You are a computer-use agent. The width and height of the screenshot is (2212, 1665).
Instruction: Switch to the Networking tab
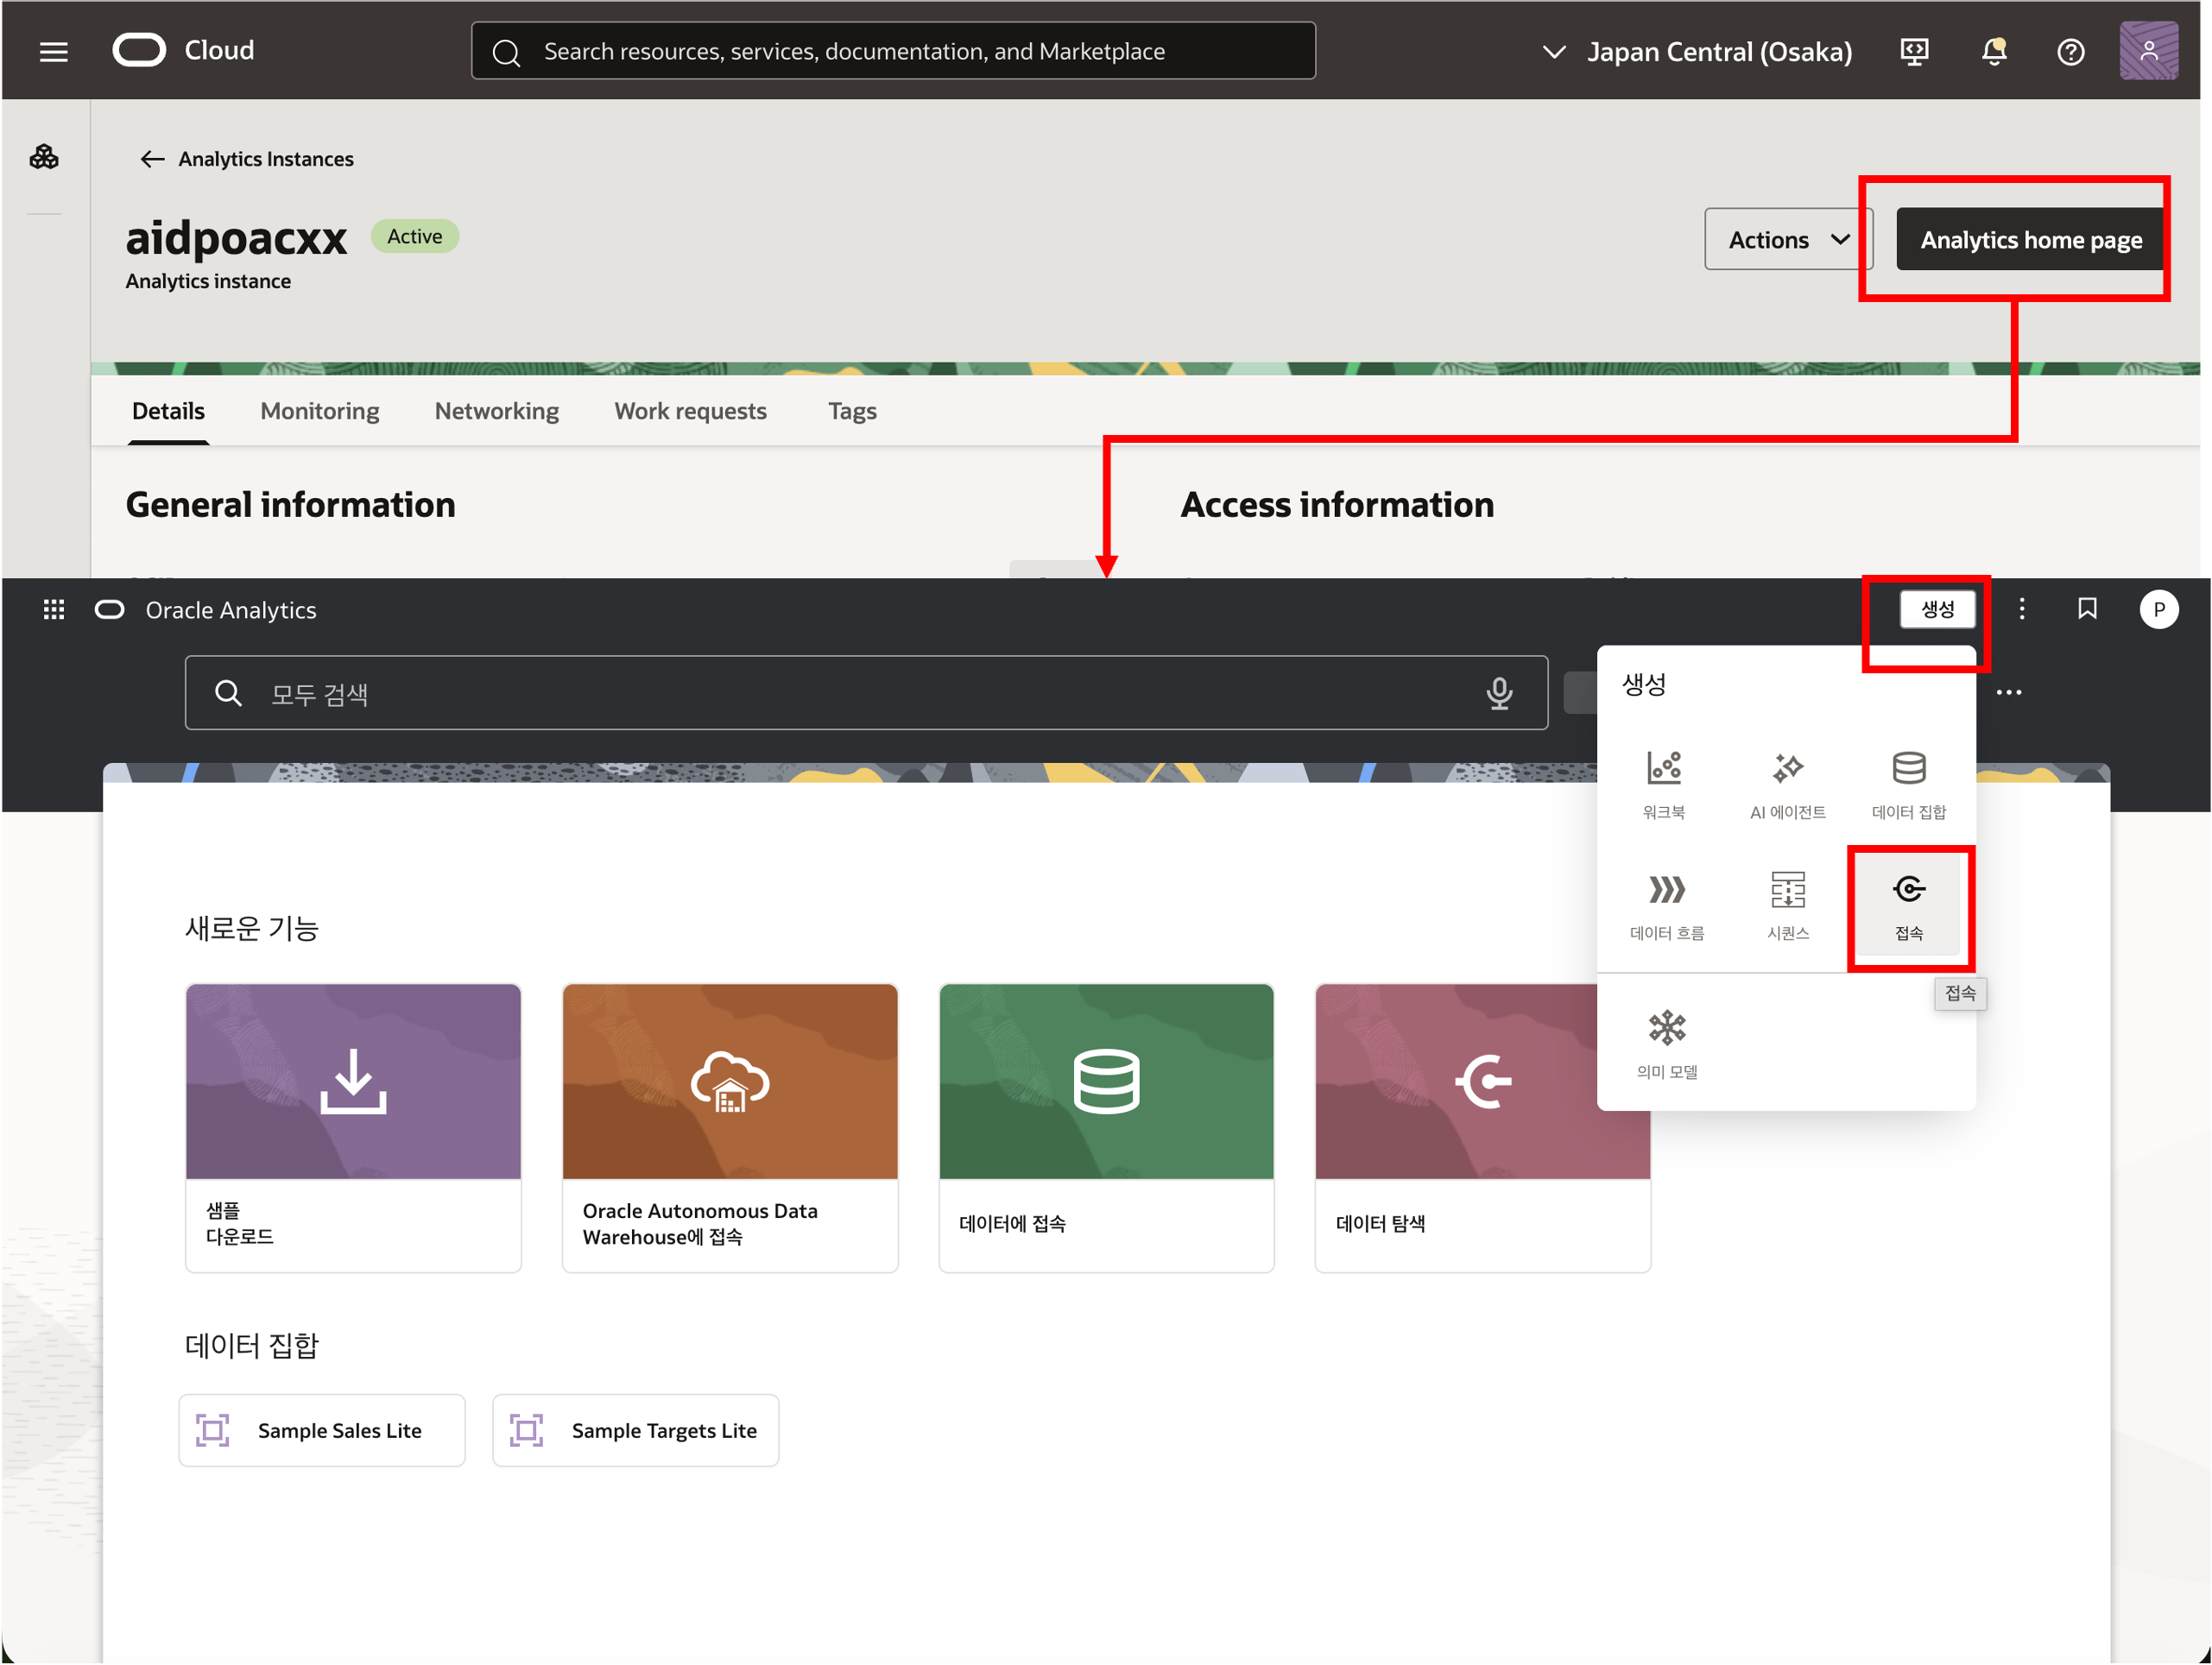(x=497, y=411)
